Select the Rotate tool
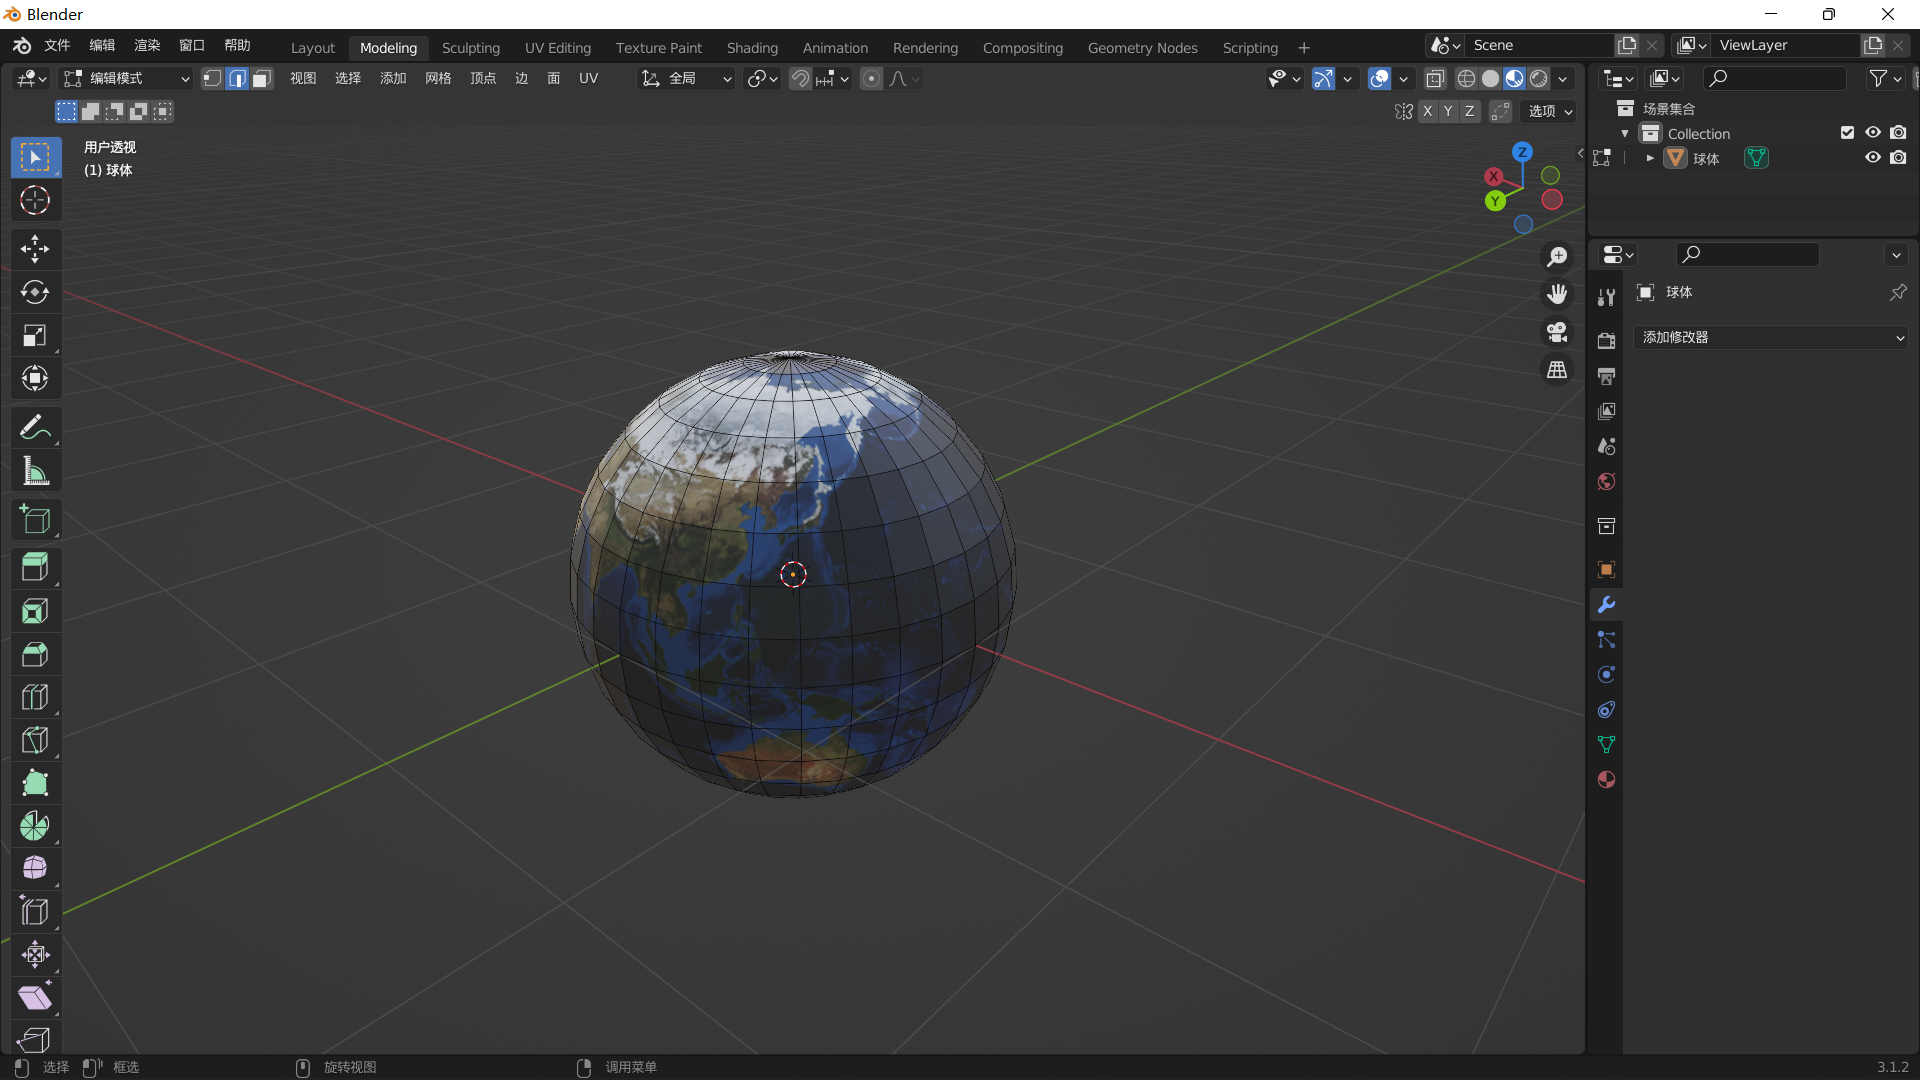 pyautogui.click(x=35, y=292)
